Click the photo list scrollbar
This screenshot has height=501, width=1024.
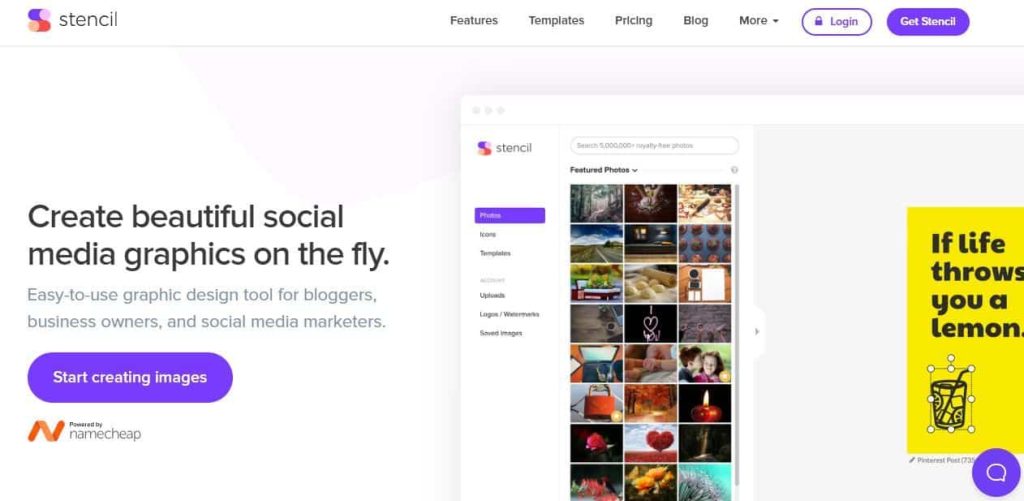point(737,333)
